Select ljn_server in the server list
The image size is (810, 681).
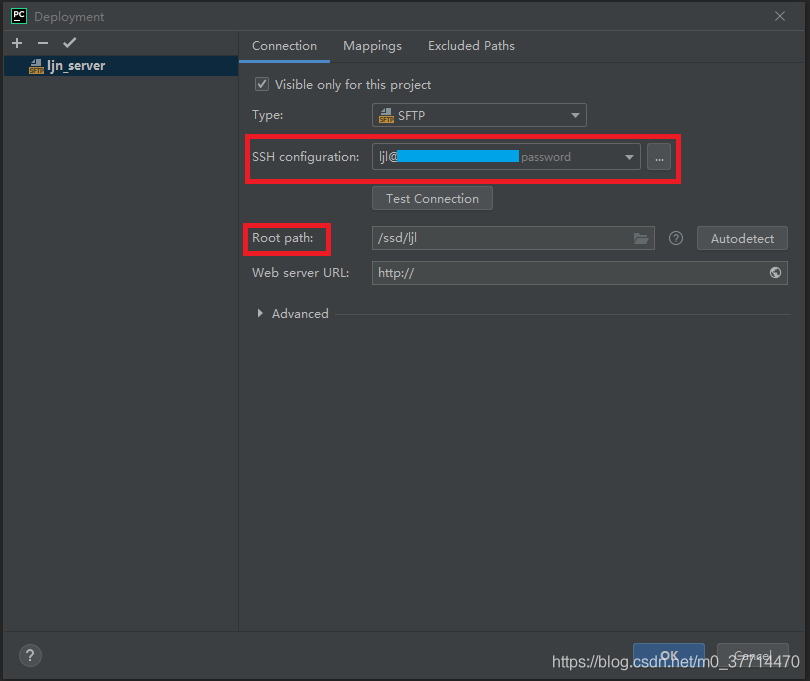75,66
